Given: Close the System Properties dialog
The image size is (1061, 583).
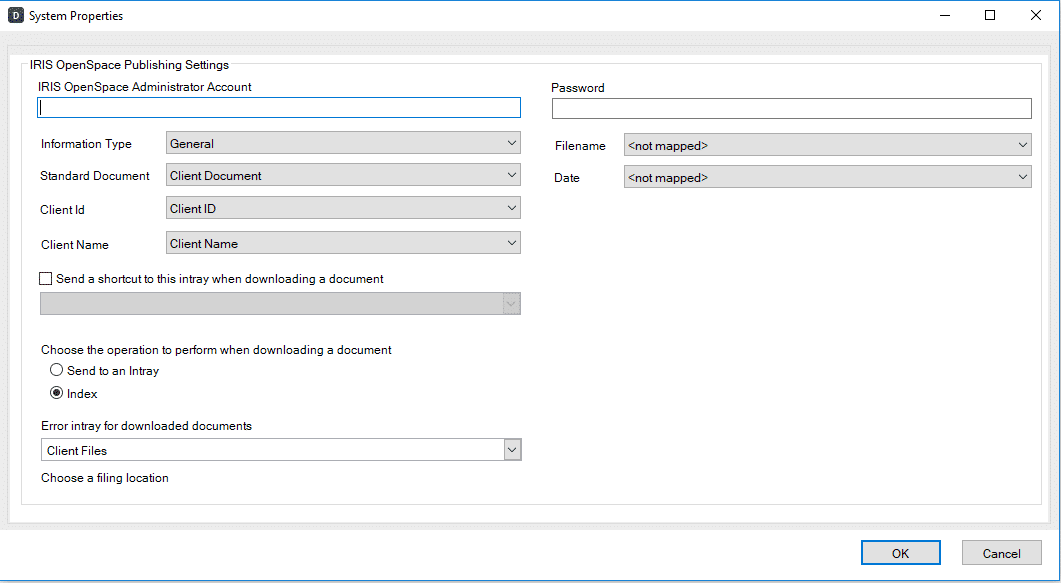Looking at the screenshot, I should (1036, 16).
